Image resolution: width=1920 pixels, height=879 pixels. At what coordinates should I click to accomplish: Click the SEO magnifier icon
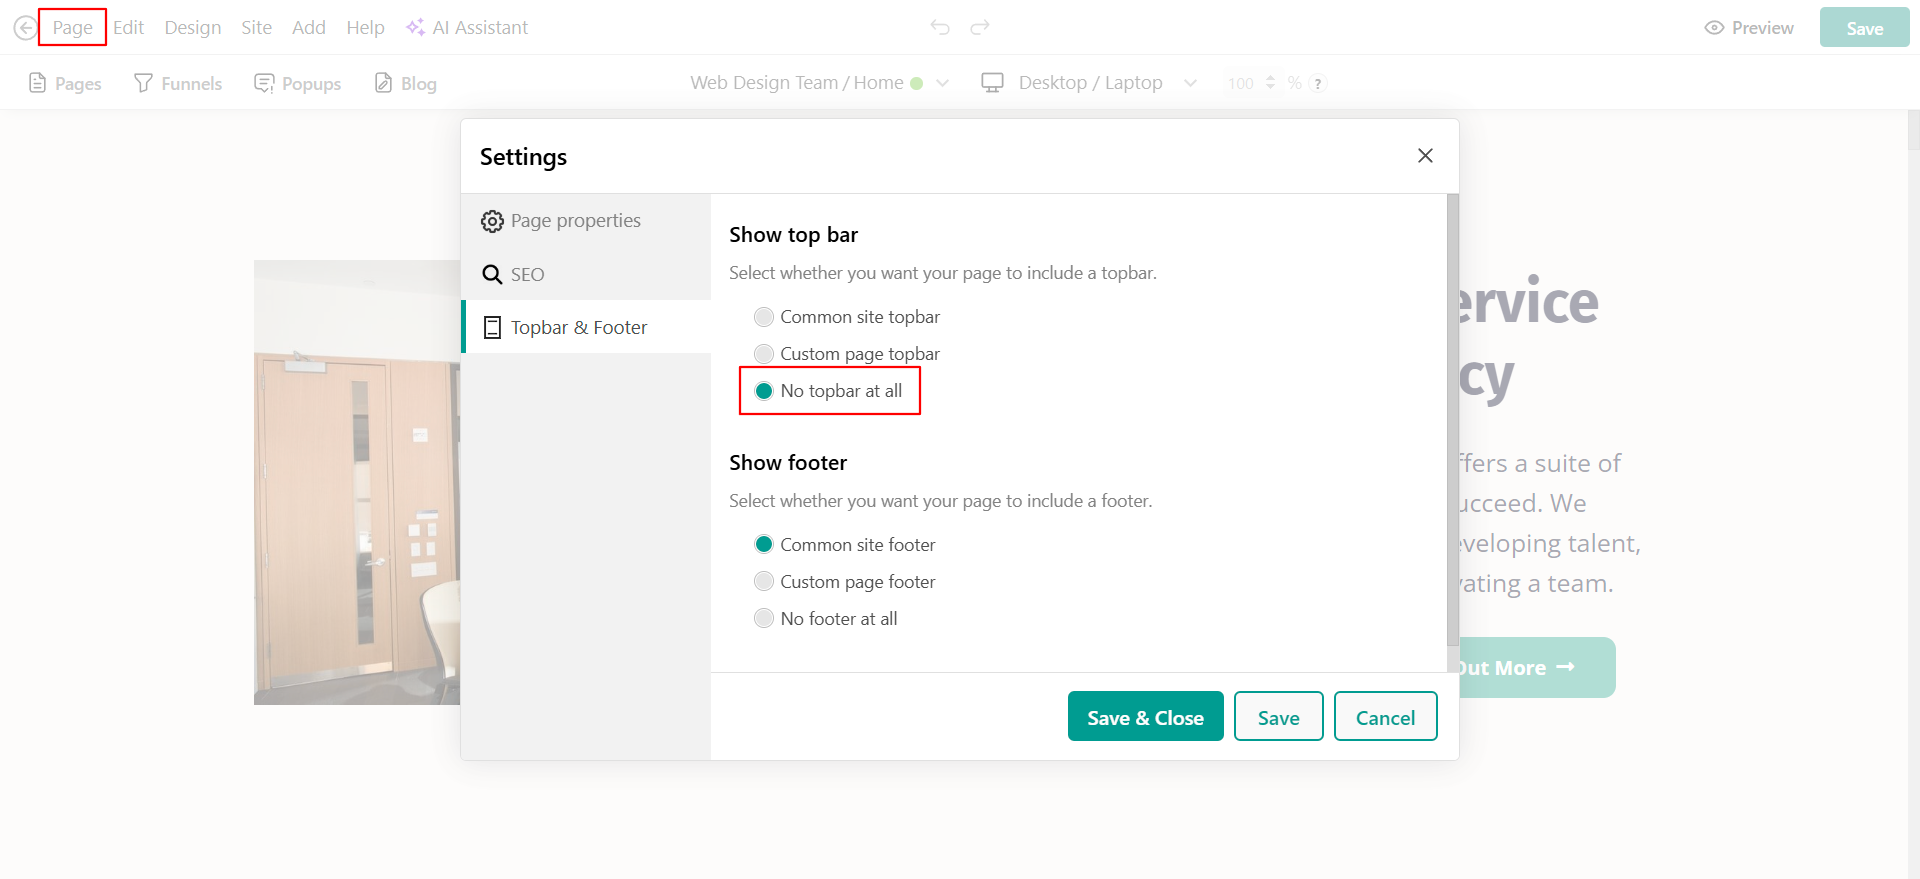point(492,274)
